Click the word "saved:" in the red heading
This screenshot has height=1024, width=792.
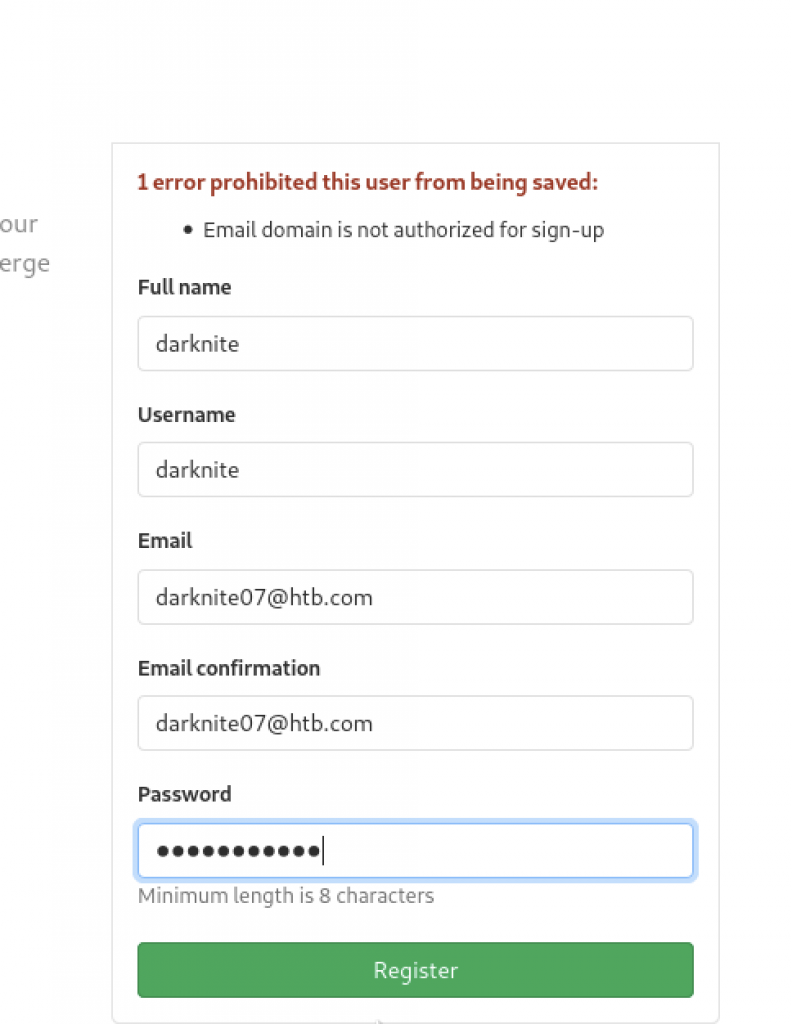coord(567,182)
